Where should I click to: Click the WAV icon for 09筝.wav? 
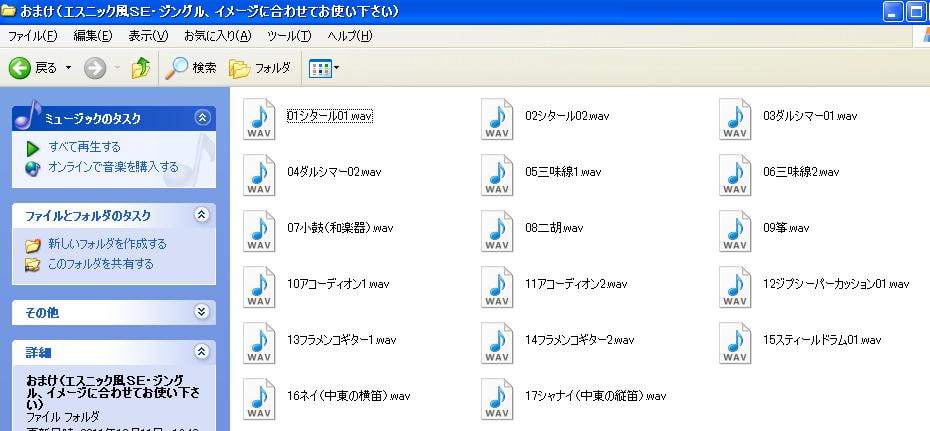[x=735, y=231]
